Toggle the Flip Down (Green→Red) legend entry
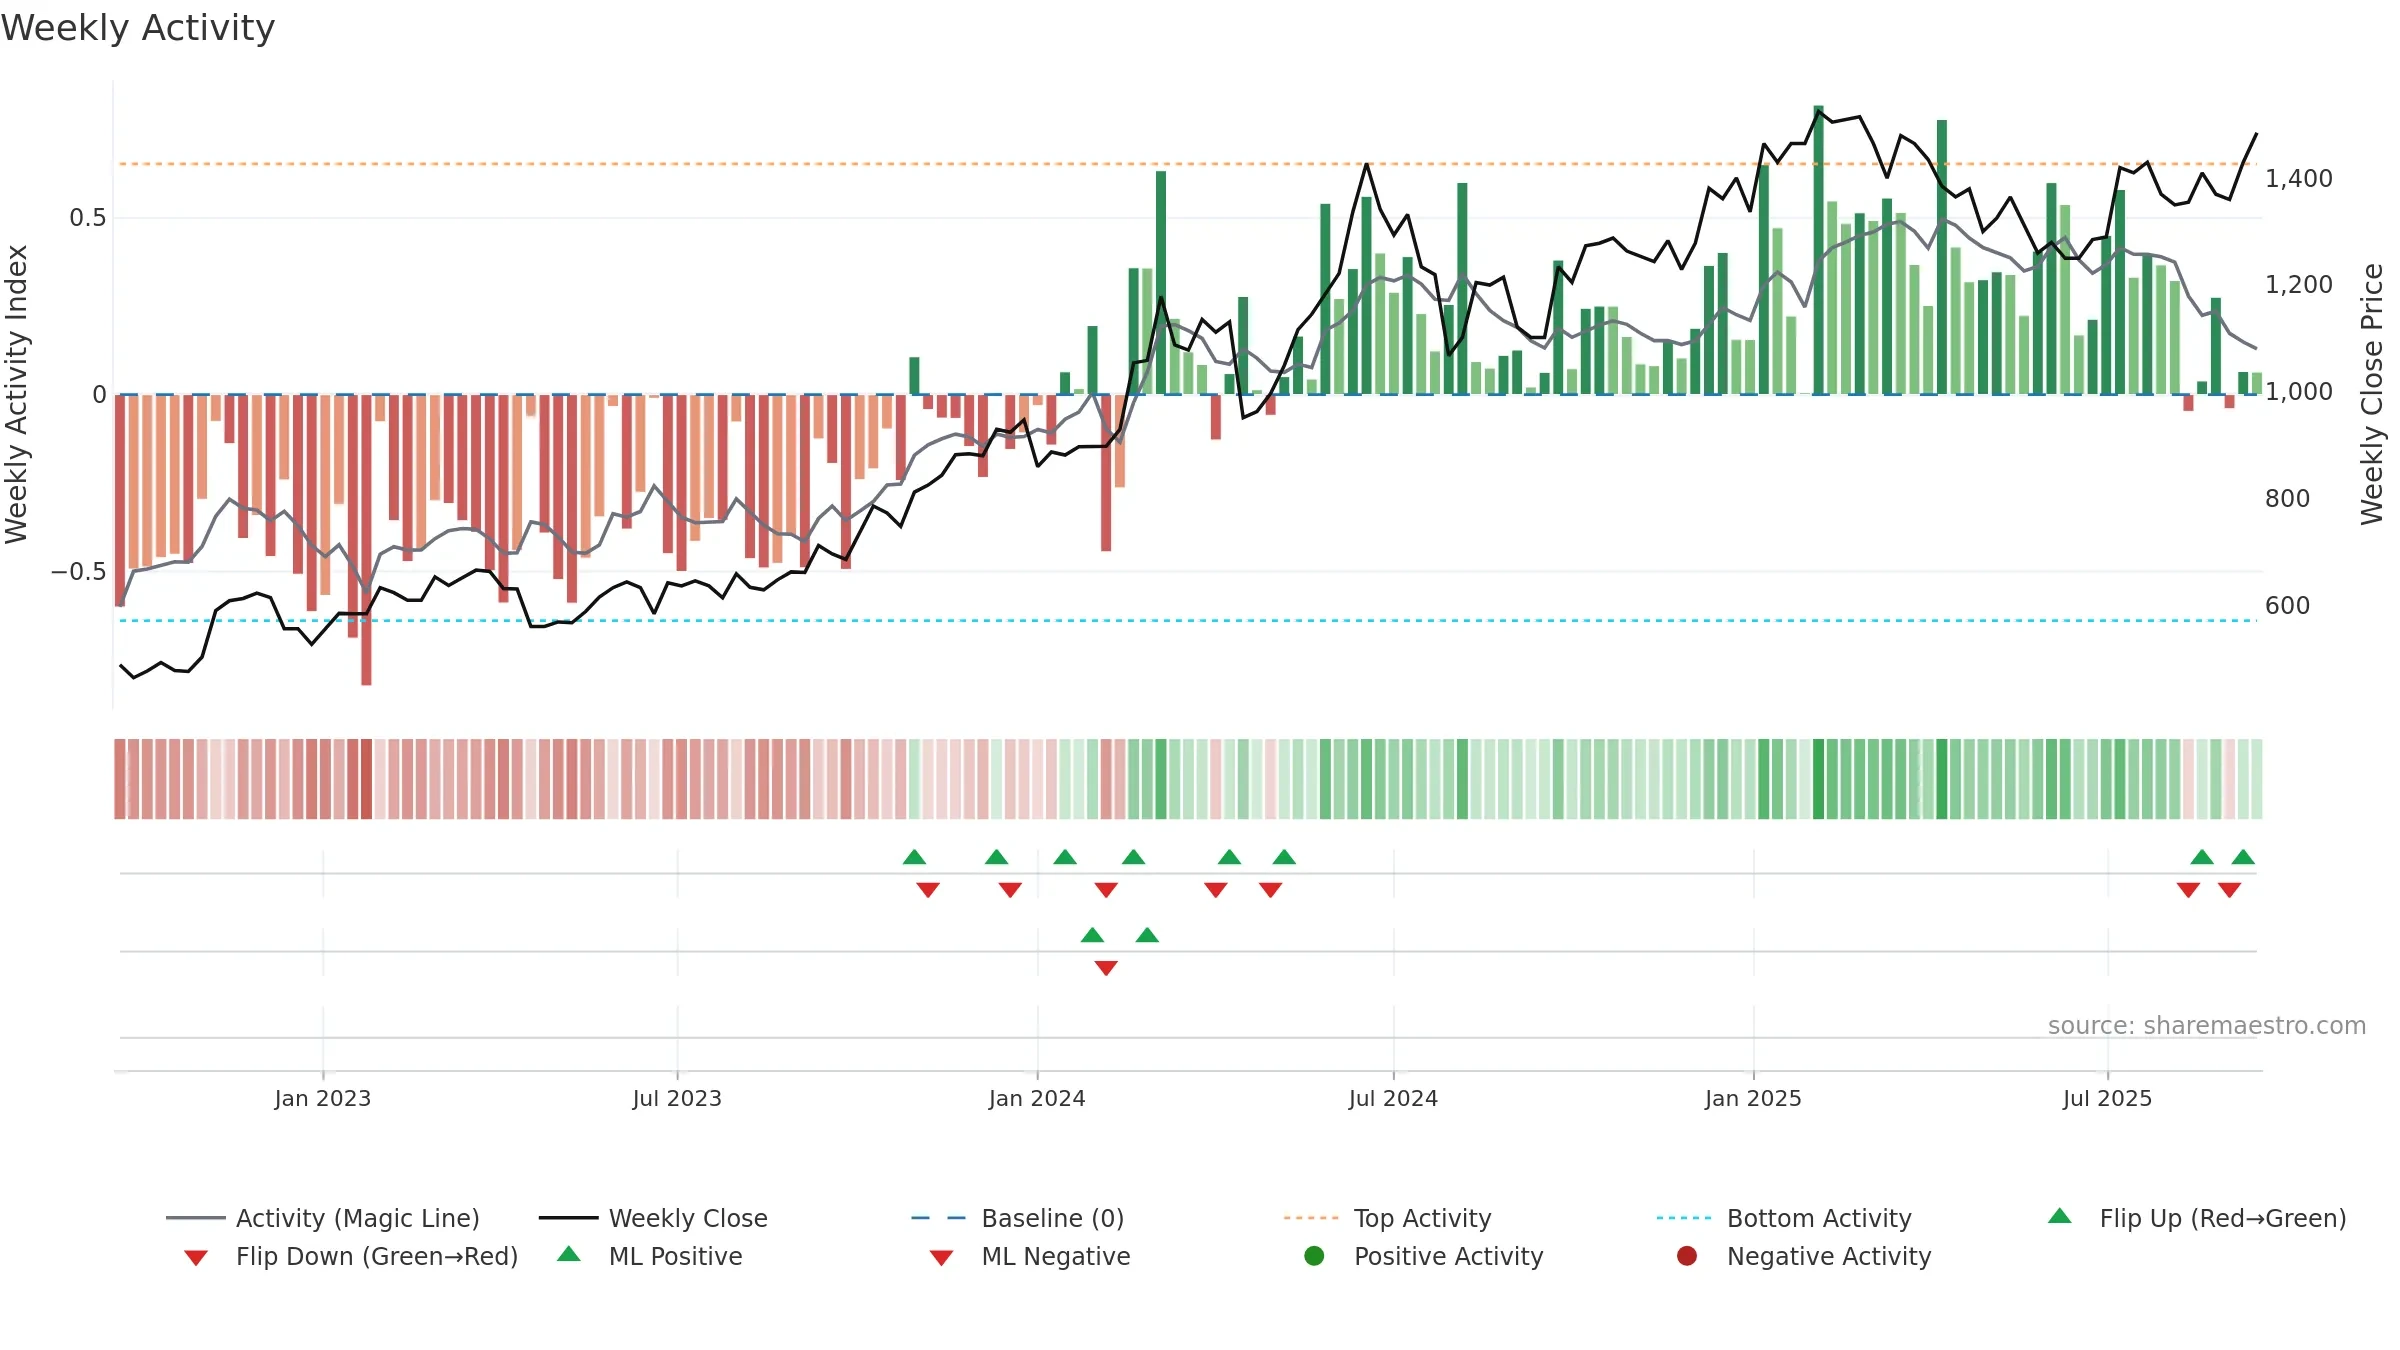2400x1350 pixels. point(351,1256)
